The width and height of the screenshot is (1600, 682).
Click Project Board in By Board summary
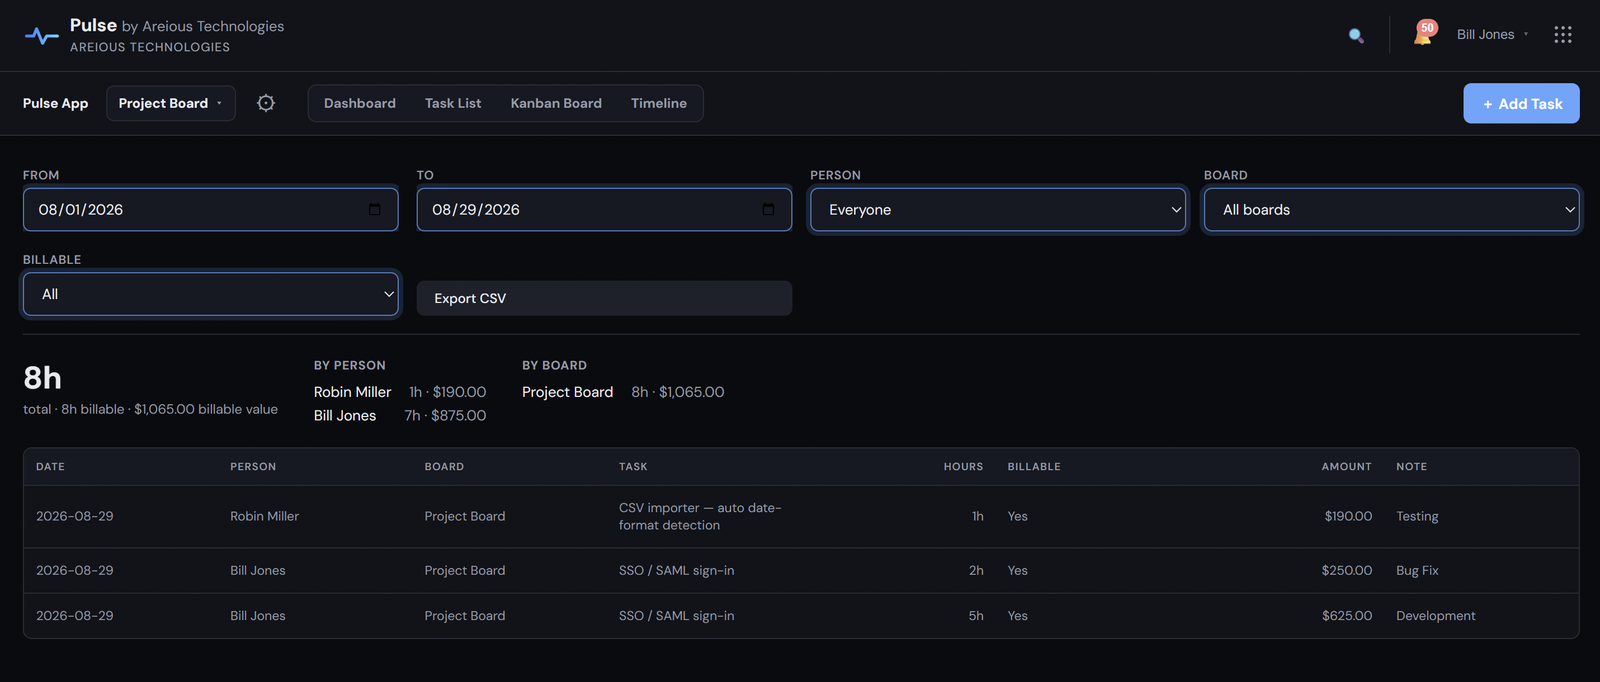(568, 392)
